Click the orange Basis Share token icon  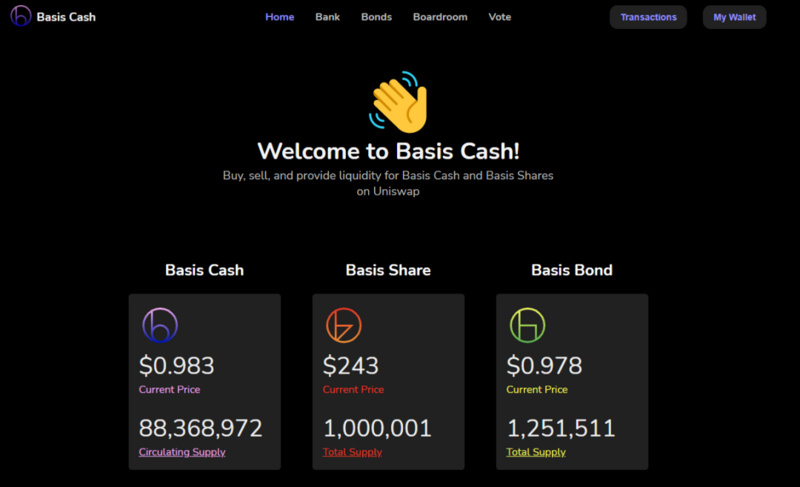[344, 325]
